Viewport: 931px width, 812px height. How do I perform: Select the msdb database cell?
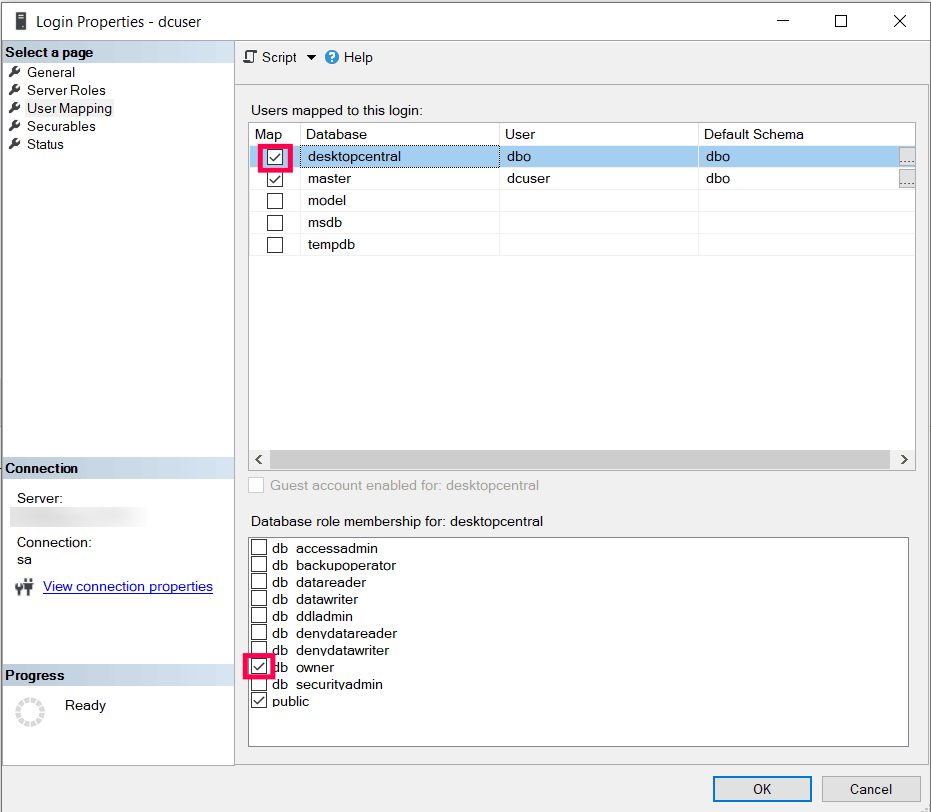[400, 223]
